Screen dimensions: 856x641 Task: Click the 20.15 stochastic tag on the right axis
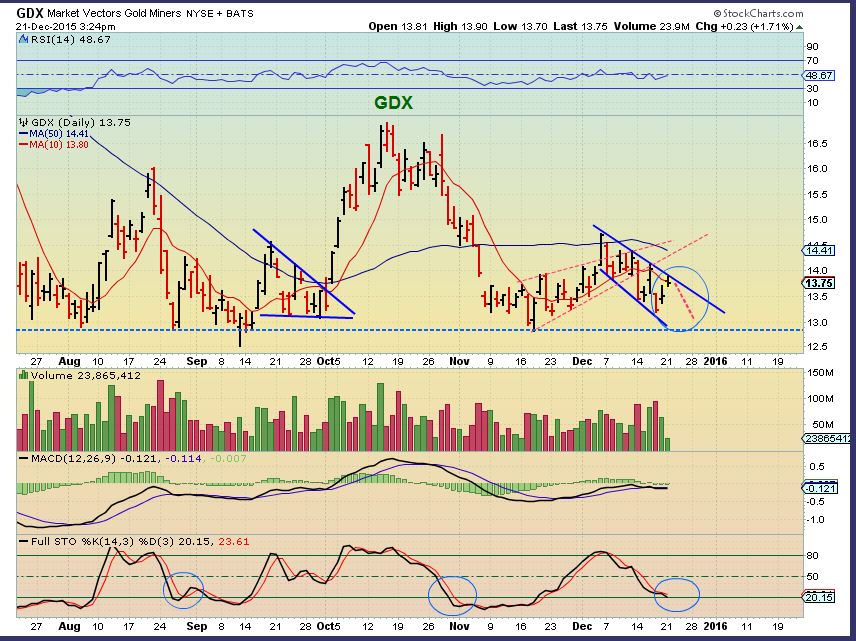pyautogui.click(x=819, y=597)
